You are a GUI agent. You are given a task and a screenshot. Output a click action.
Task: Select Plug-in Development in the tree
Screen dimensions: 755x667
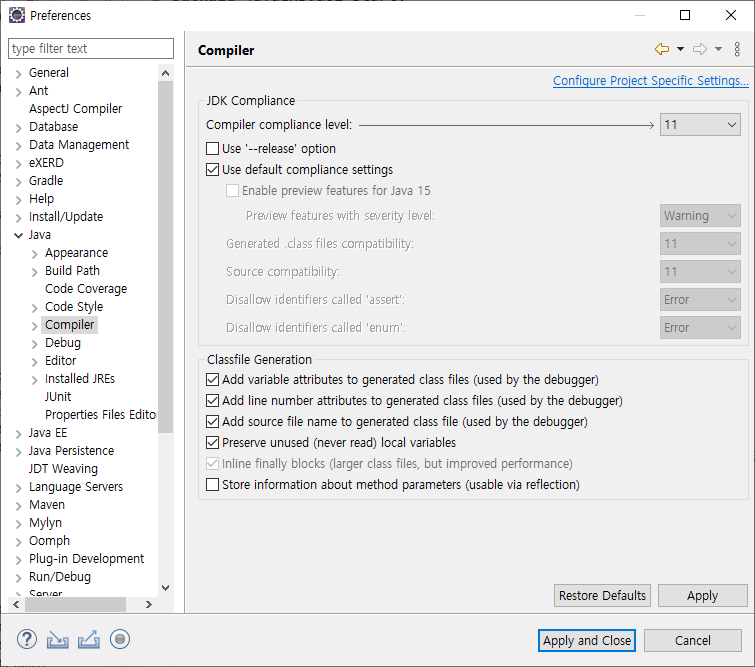point(86,559)
